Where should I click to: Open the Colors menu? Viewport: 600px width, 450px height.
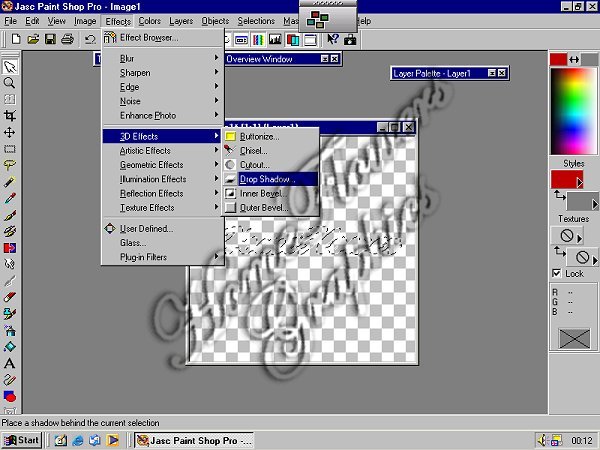pos(149,21)
